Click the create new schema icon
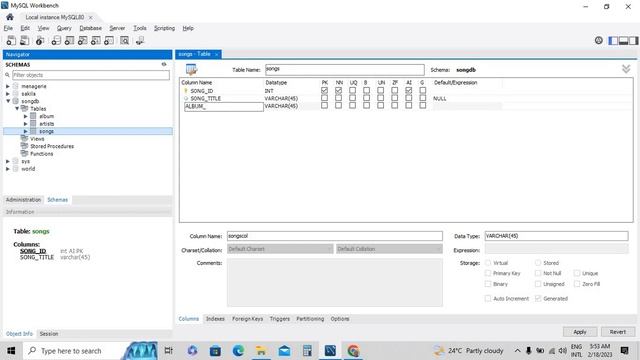Screen dimensions: 640x360 coord(56,40)
